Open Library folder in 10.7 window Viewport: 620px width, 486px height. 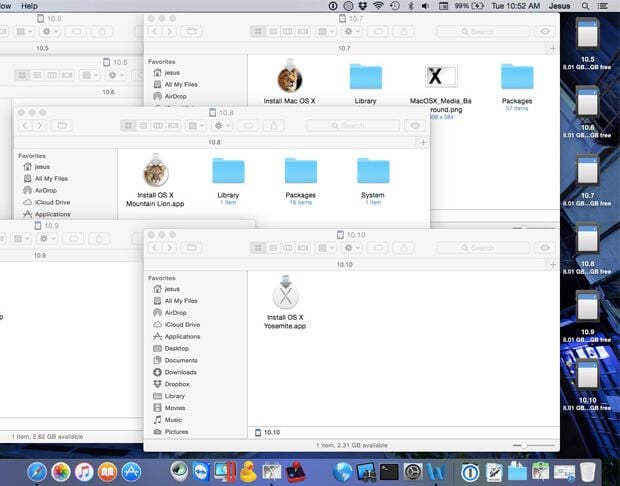[366, 76]
